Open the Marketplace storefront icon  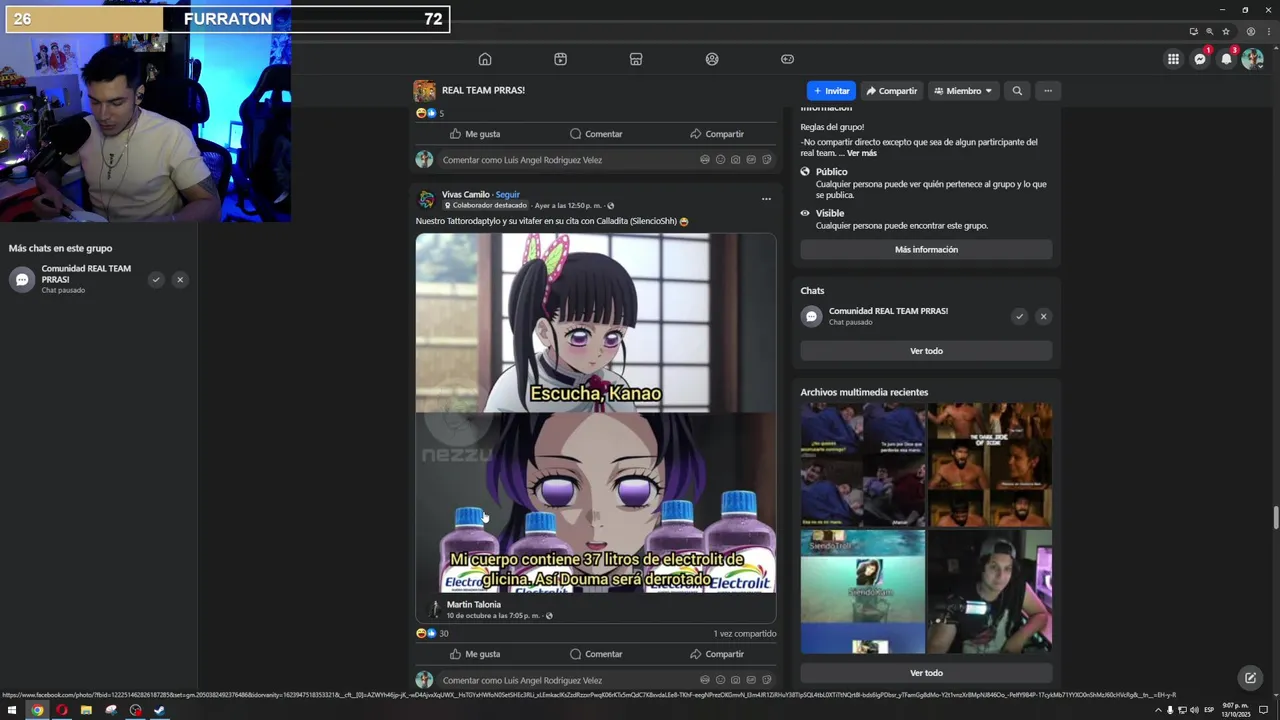click(636, 59)
